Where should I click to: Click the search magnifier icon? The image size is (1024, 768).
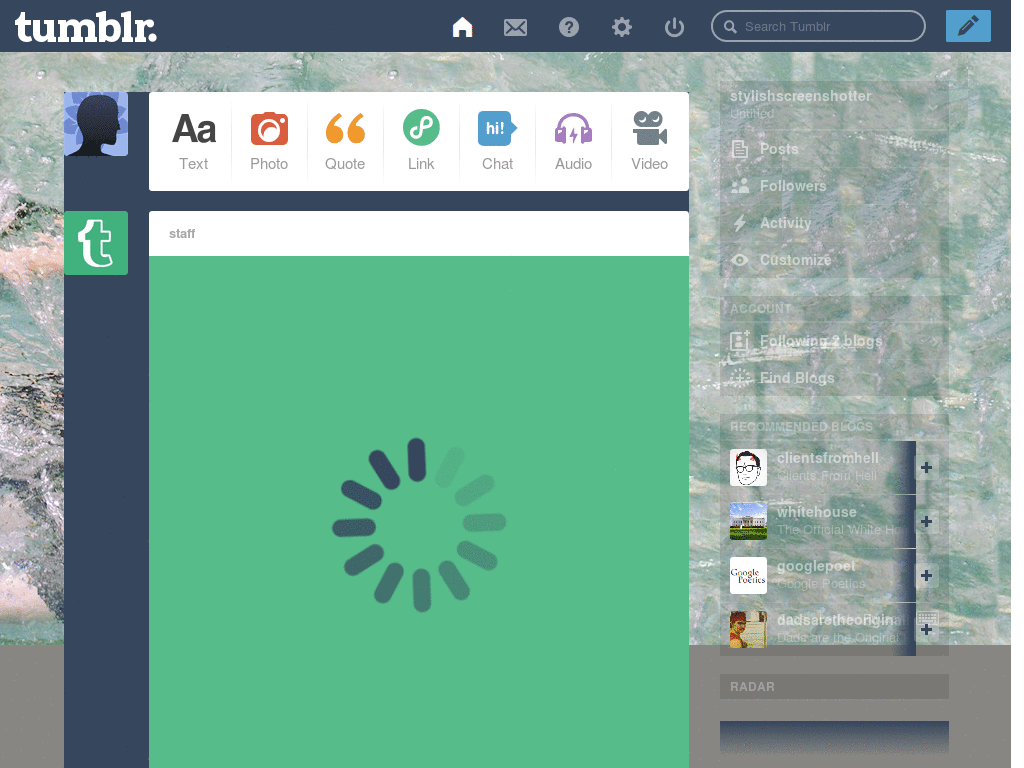(730, 27)
